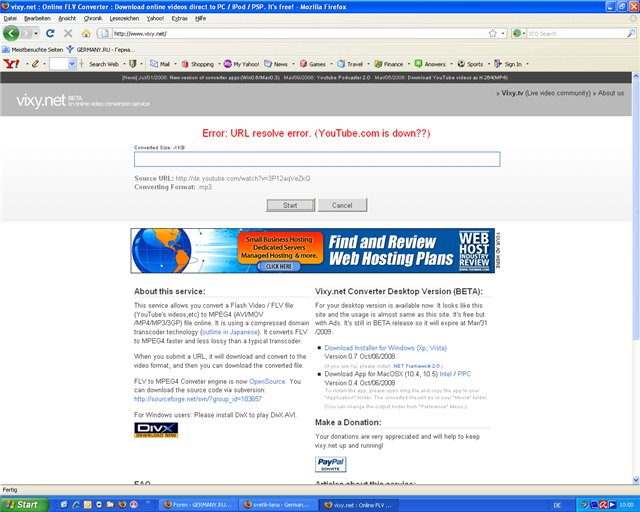Open Yahoo Games toolbar button
Image resolution: width=640 pixels, height=512 pixels.
[313, 64]
